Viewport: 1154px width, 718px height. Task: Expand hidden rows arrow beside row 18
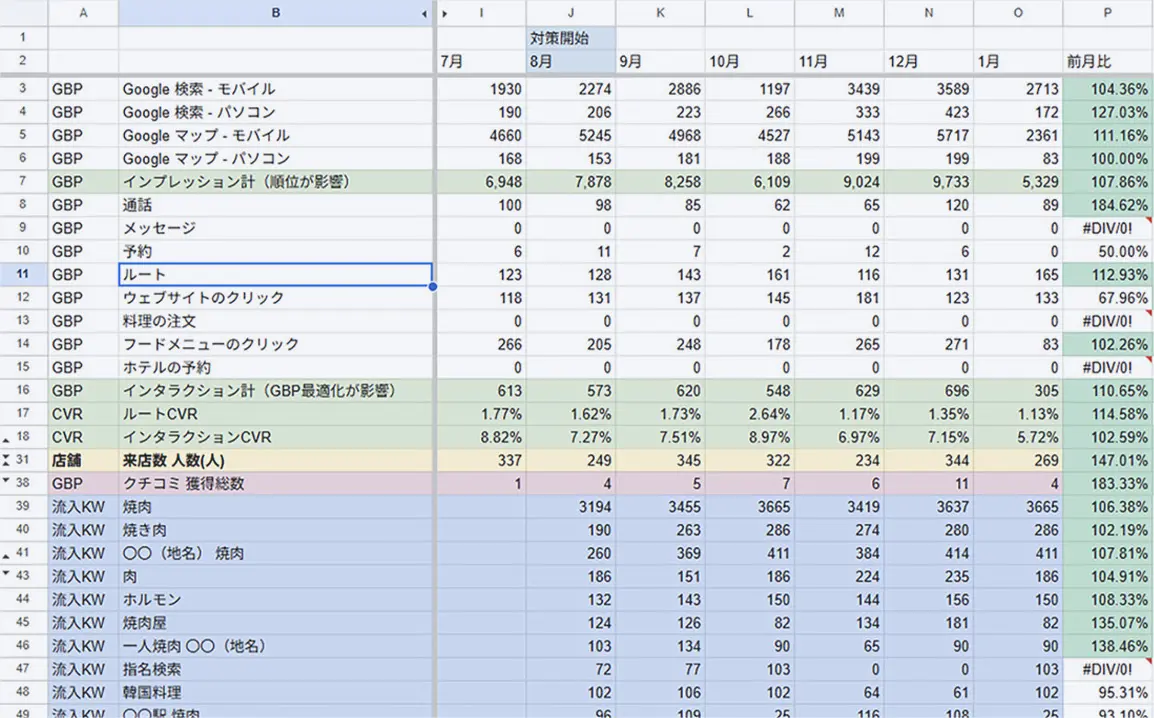click(7, 440)
